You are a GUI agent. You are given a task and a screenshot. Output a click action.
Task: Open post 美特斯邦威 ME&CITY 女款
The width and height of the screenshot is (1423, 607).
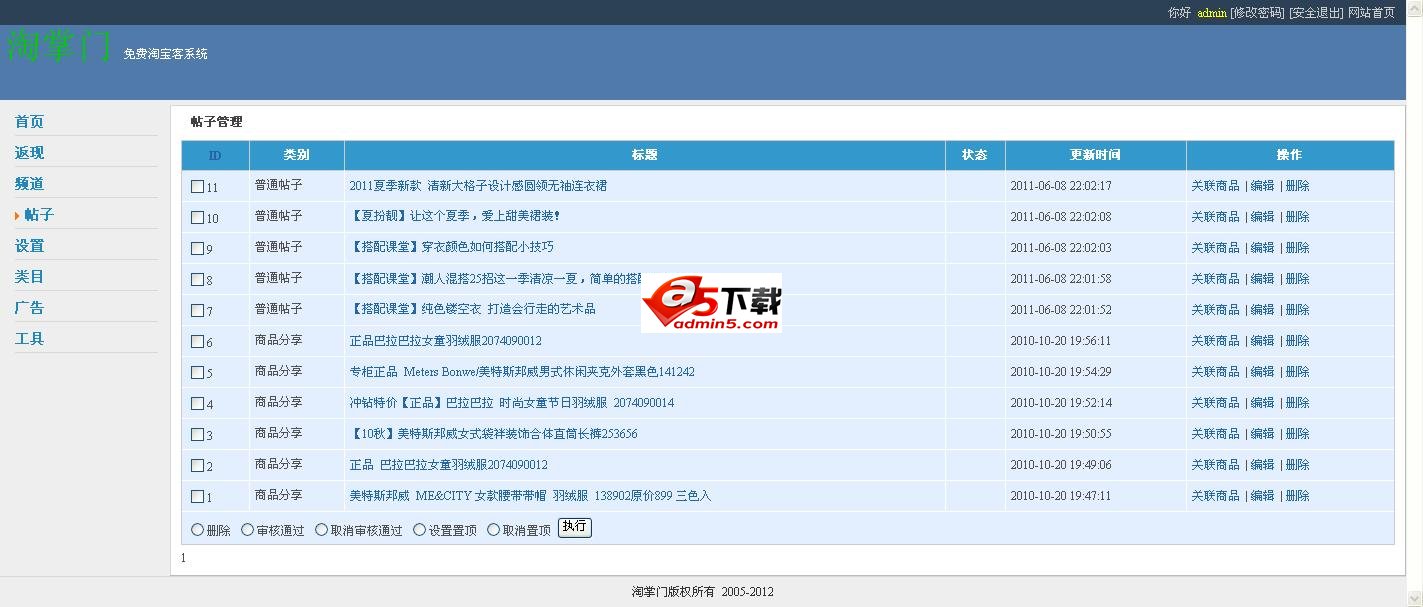click(x=530, y=496)
